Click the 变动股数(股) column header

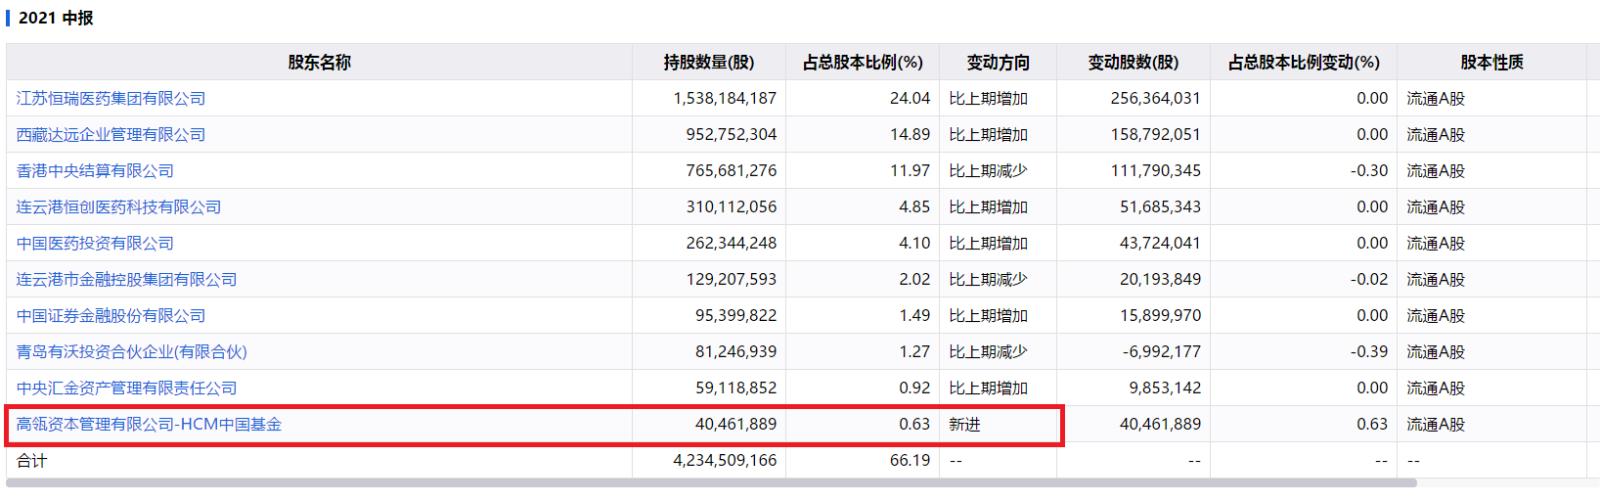[1133, 62]
